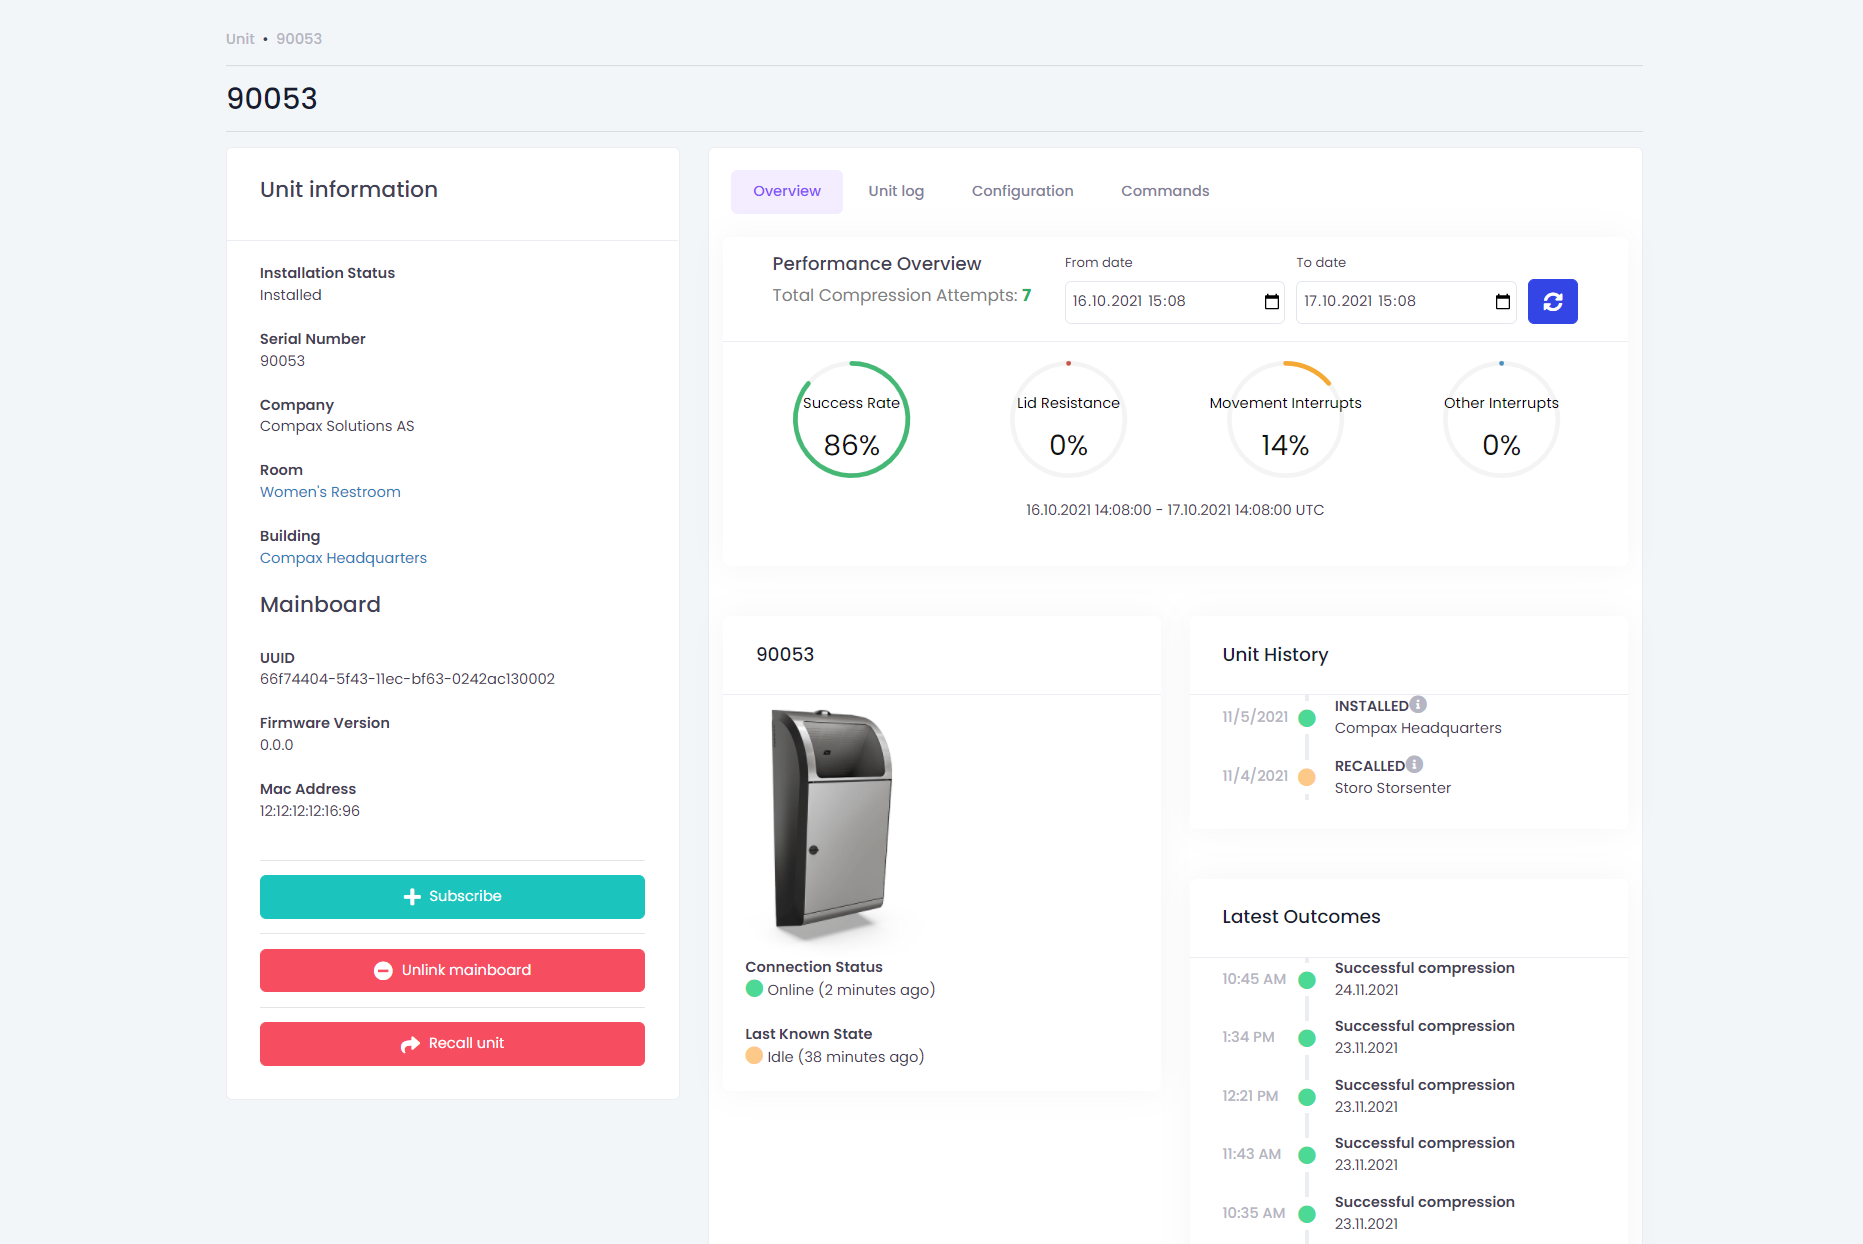This screenshot has width=1863, height=1244.
Task: Open the From date calendar picker icon
Action: pos(1271,302)
